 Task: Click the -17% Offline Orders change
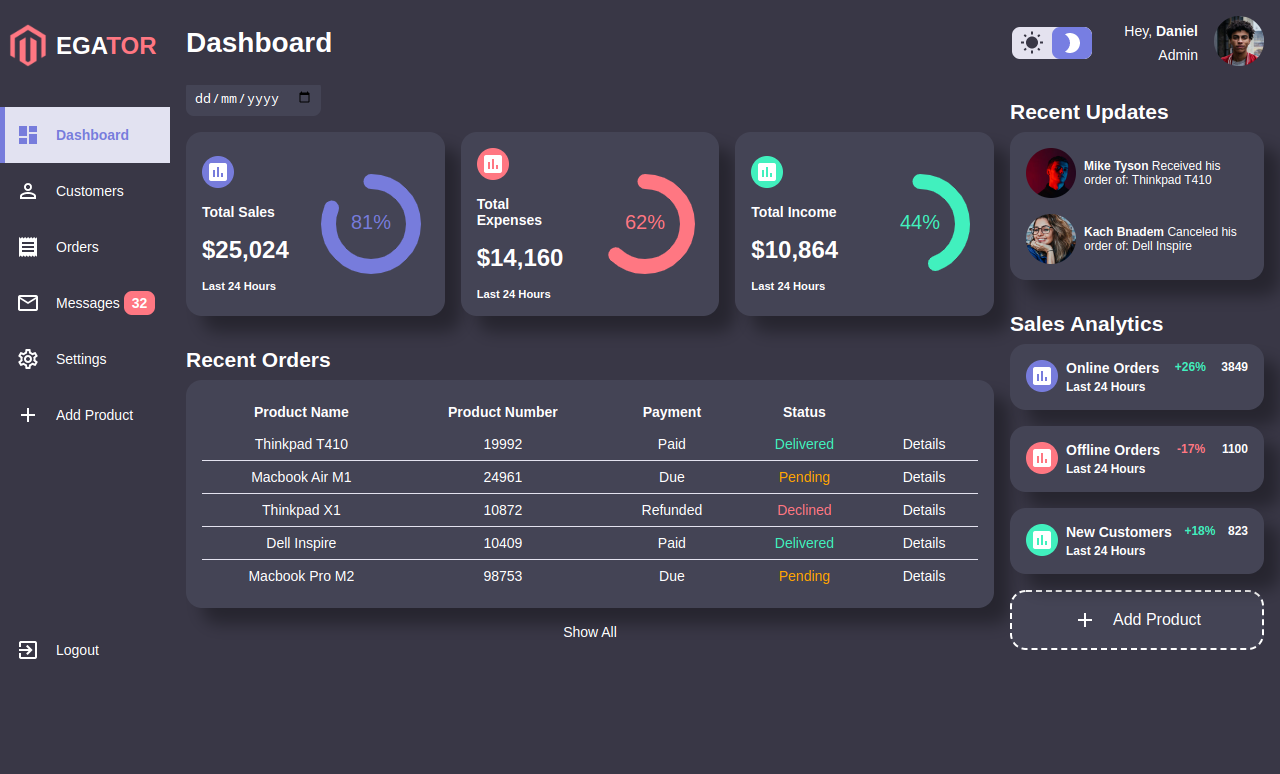click(1191, 449)
